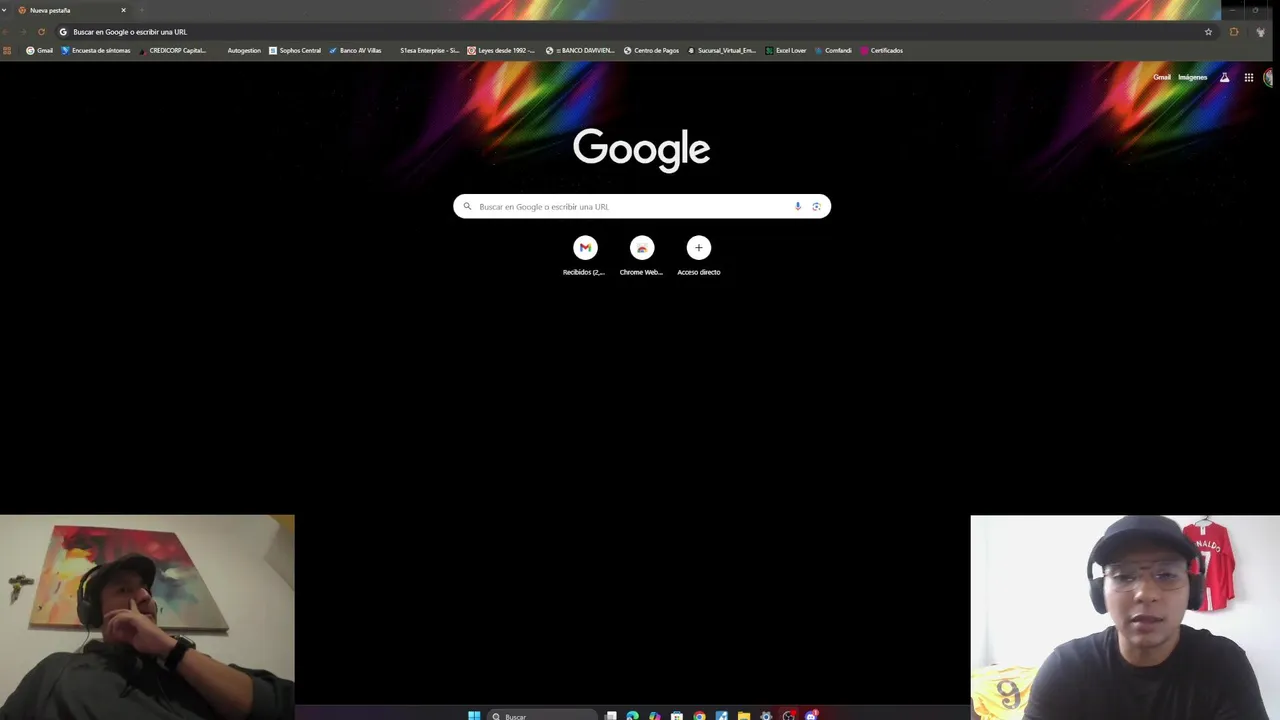The width and height of the screenshot is (1280, 720).
Task: Add a shortcut with Acceso directo
Action: [699, 255]
